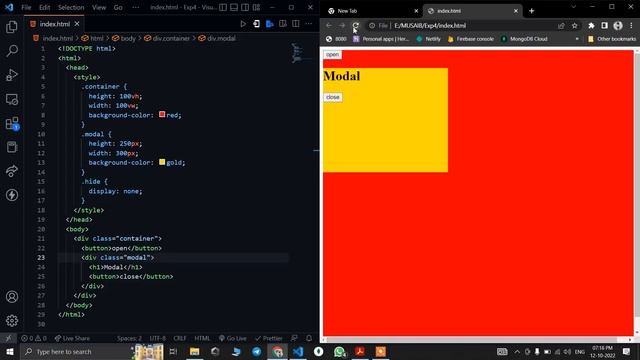The width and height of the screenshot is (640, 360).
Task: Open the Windows Start menu
Action: (x=10, y=351)
